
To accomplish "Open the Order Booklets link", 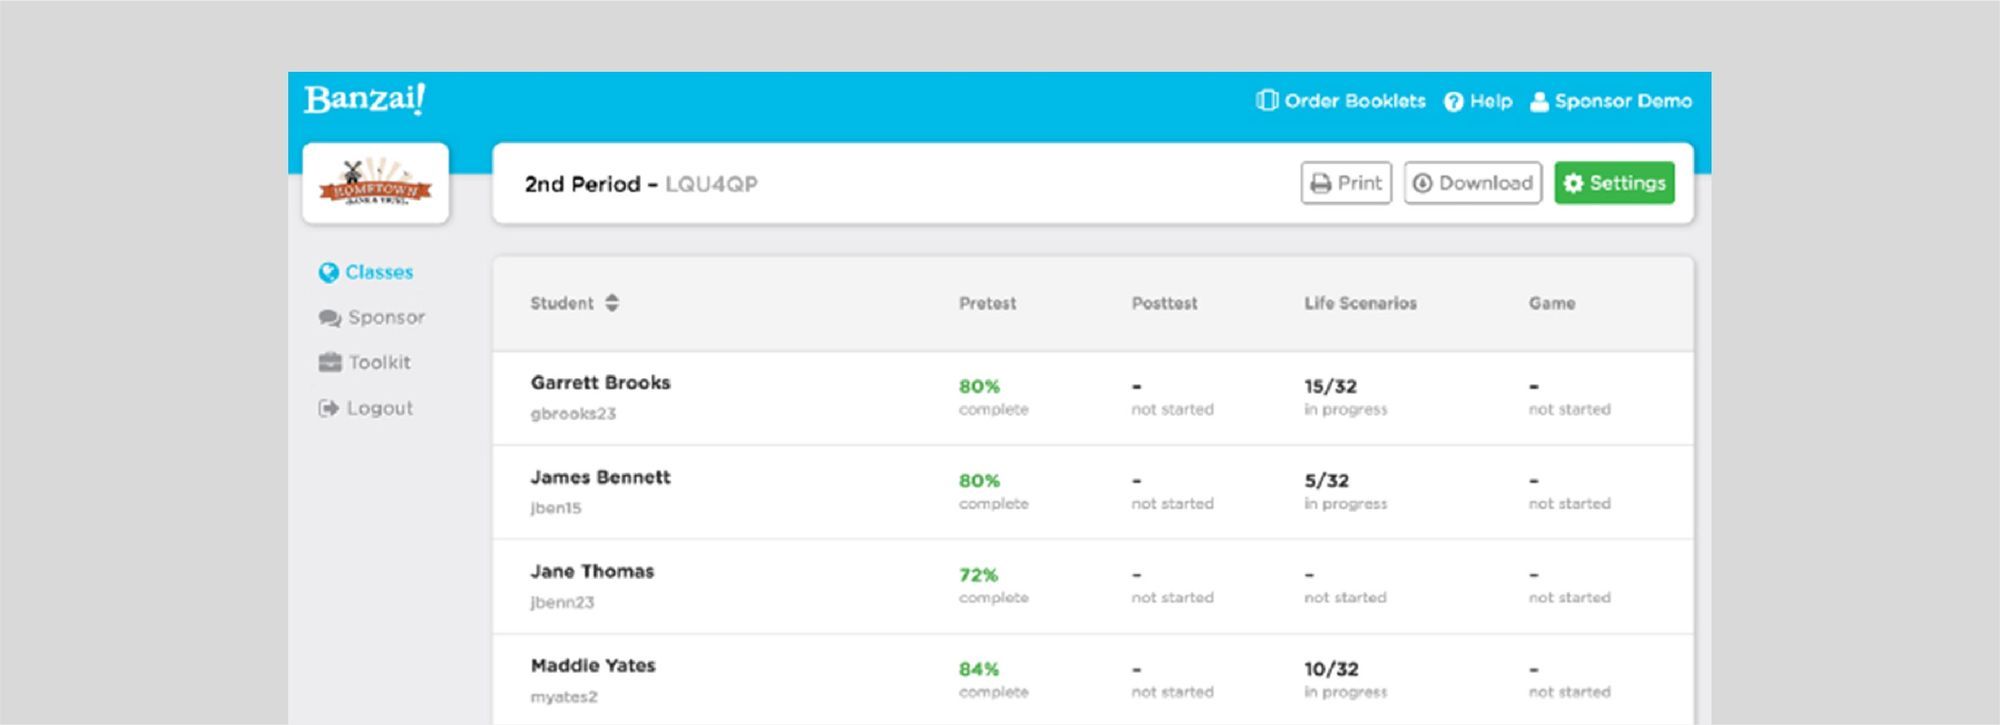I will [x=1341, y=101].
